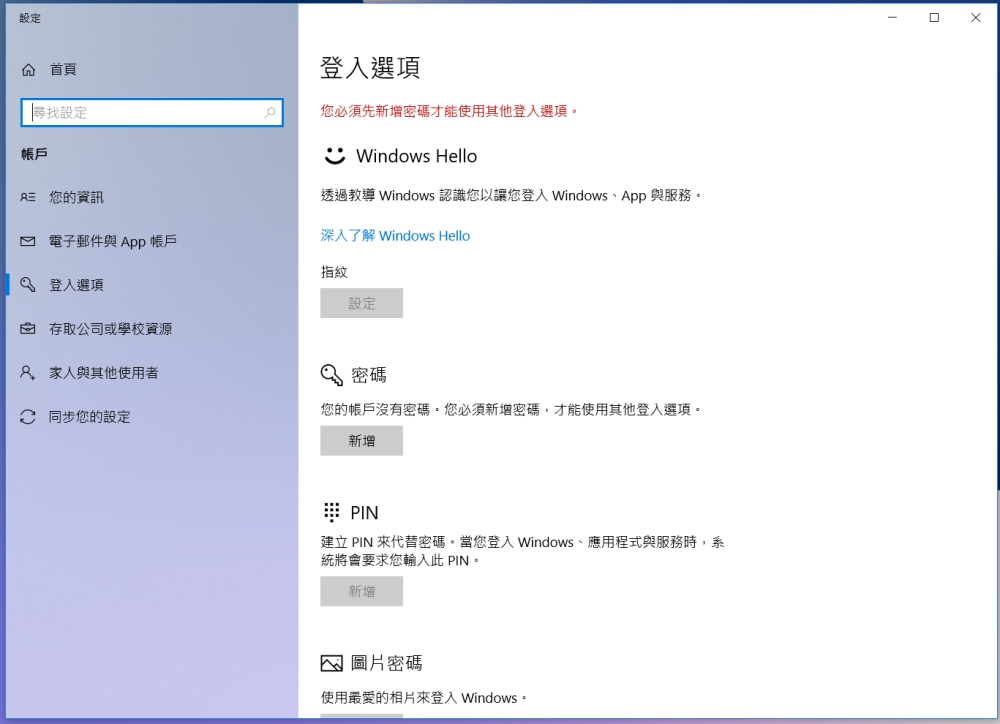Click the 設定 window title text
This screenshot has height=724, width=1000.
tap(30, 18)
